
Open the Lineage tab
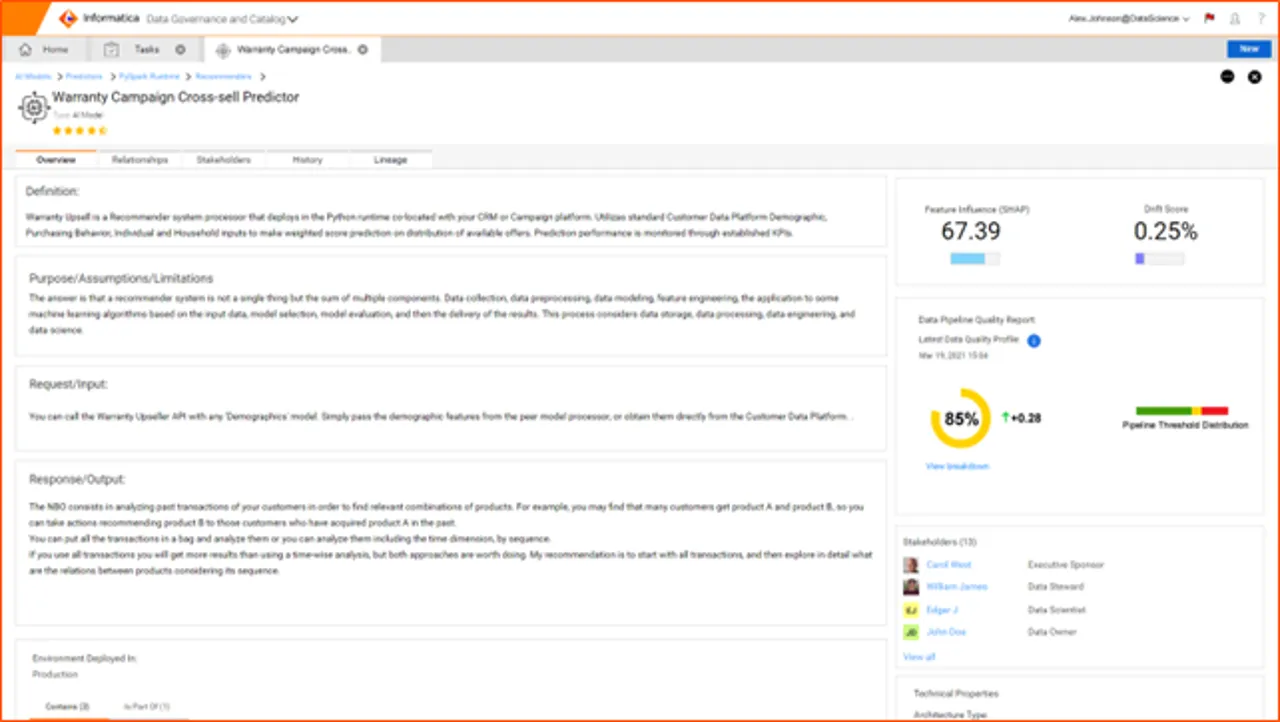coord(391,160)
